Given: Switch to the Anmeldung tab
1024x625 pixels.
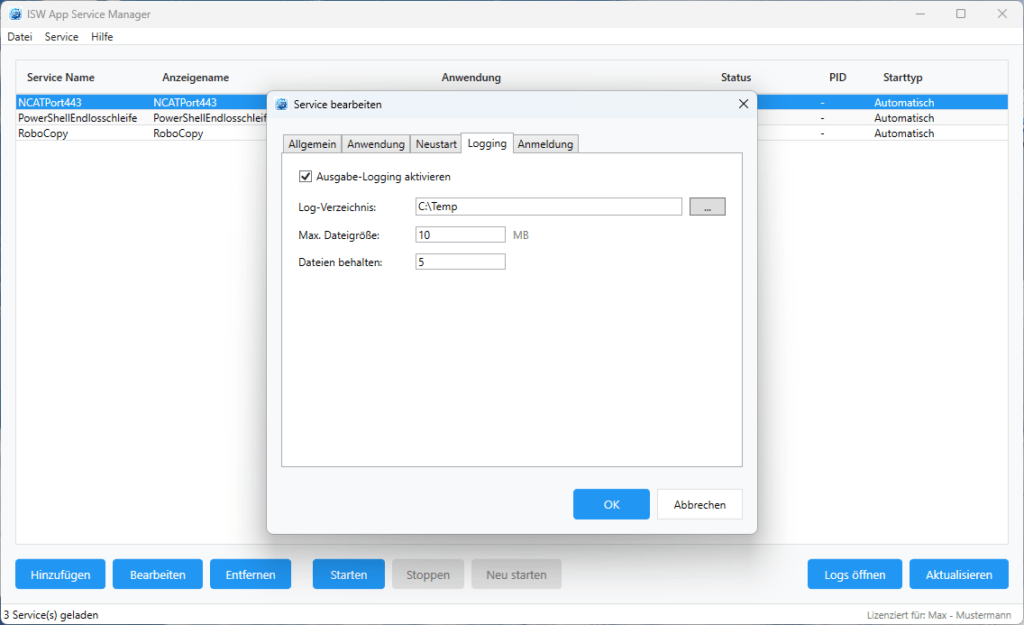Looking at the screenshot, I should pos(545,143).
